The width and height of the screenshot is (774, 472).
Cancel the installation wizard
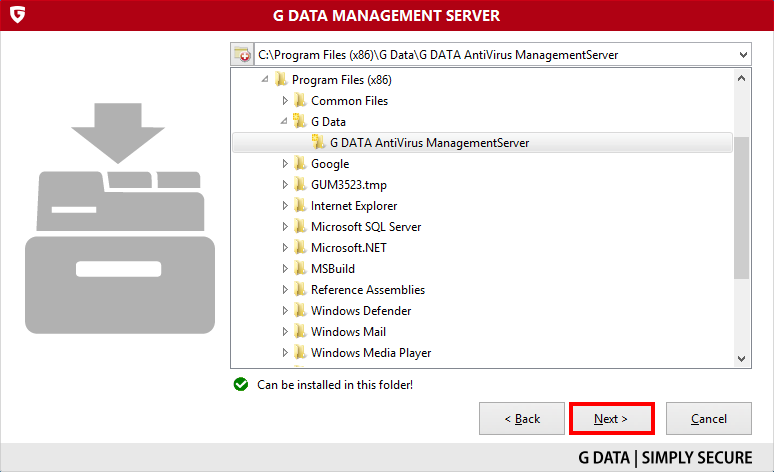709,419
